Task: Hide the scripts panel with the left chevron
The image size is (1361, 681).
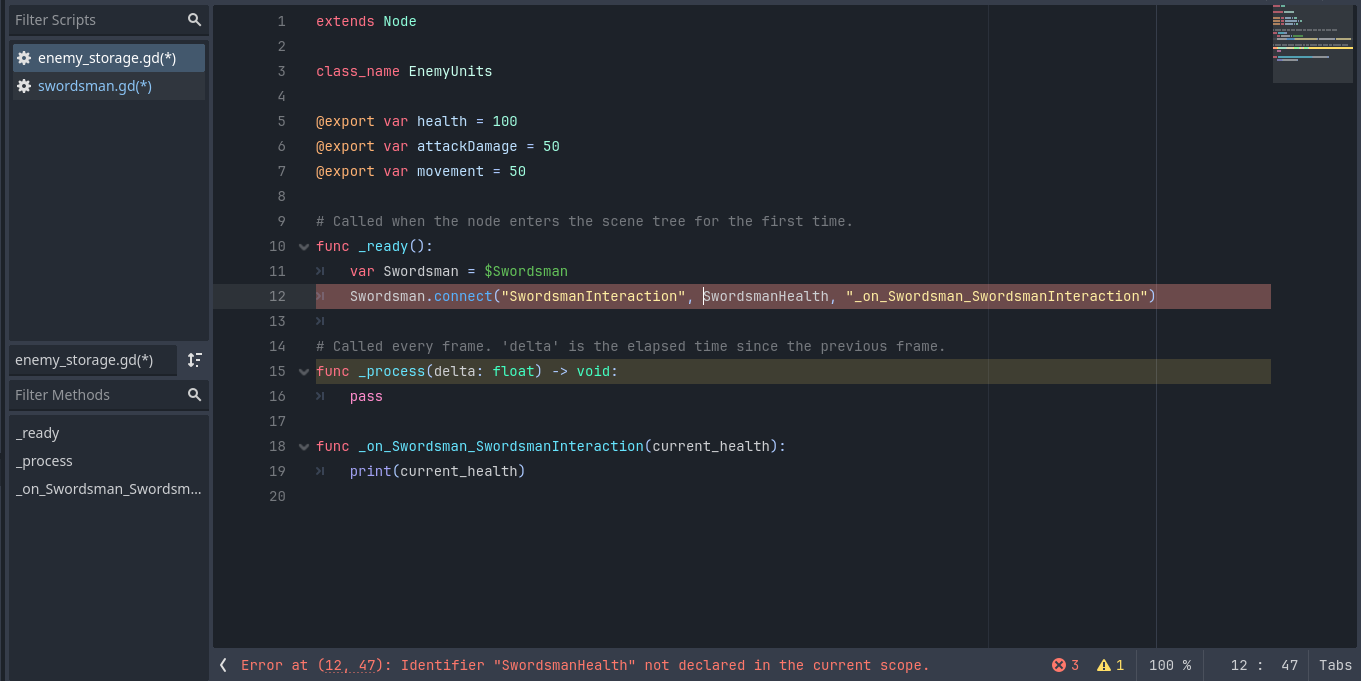Action: click(x=223, y=665)
